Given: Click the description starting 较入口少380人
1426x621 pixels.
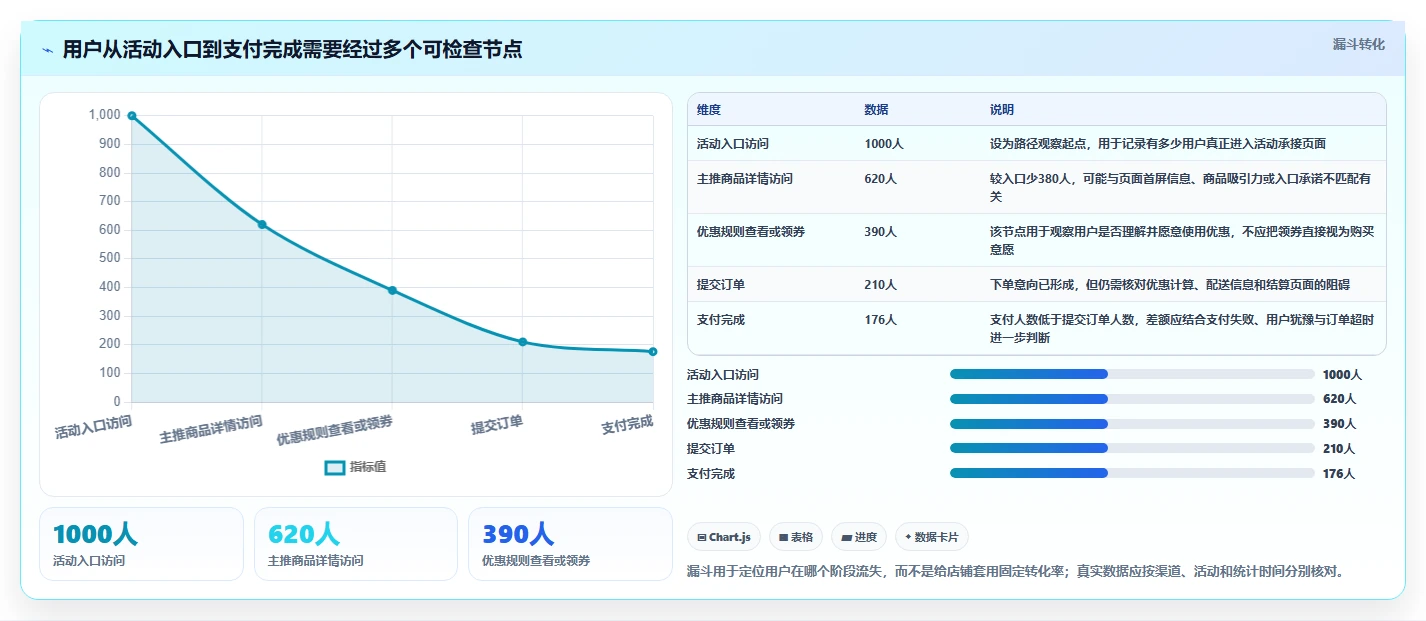Looking at the screenshot, I should tap(1181, 188).
